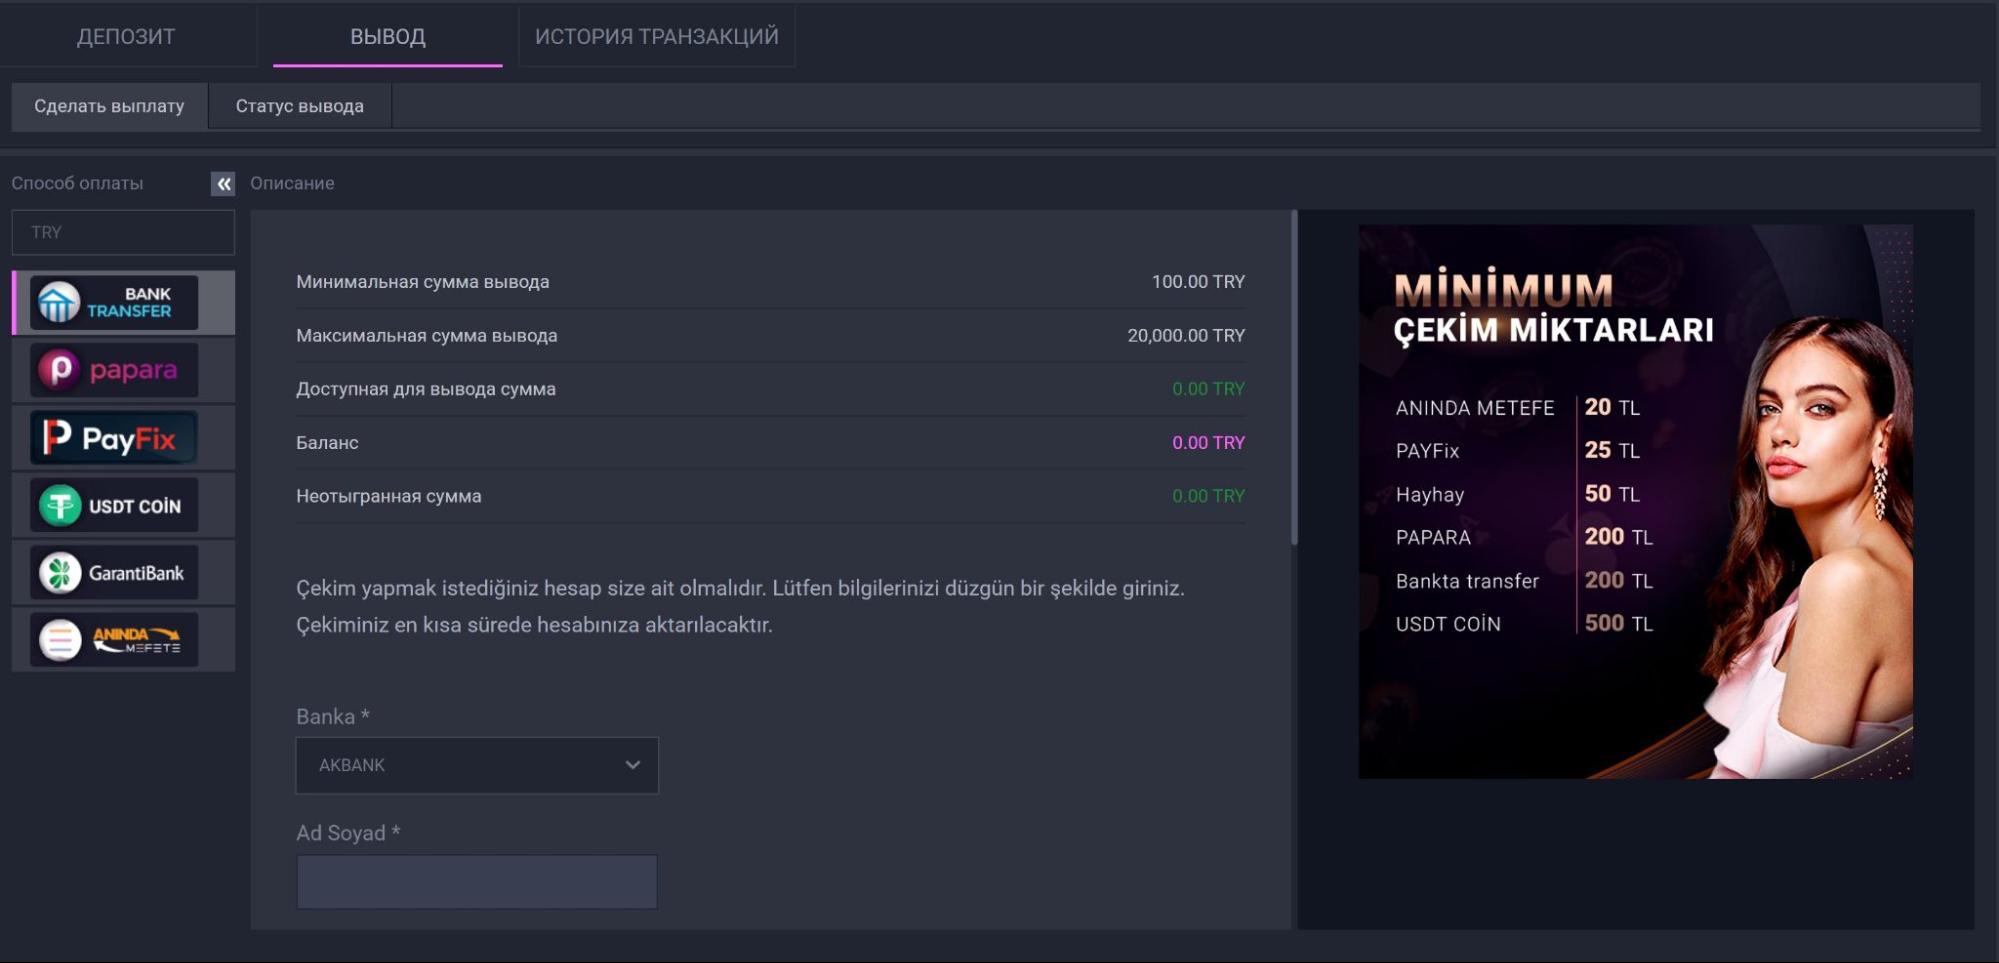The height and width of the screenshot is (963, 1999).
Task: Click the Баланс 0.00 TRY value
Action: [x=1208, y=442]
